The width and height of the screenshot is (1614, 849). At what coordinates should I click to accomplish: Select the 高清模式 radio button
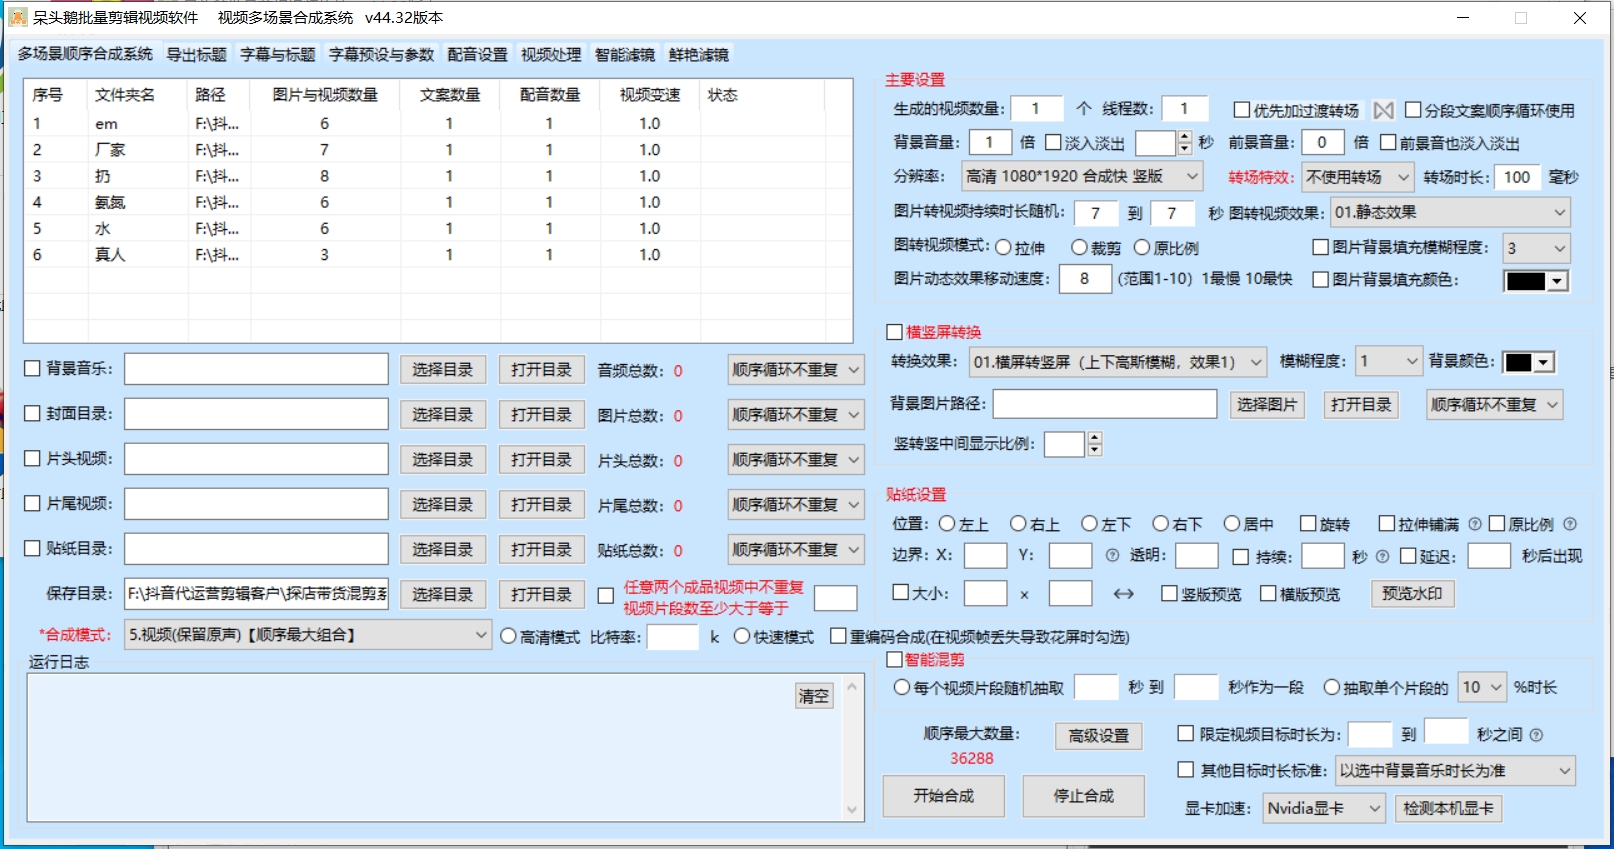coord(508,636)
